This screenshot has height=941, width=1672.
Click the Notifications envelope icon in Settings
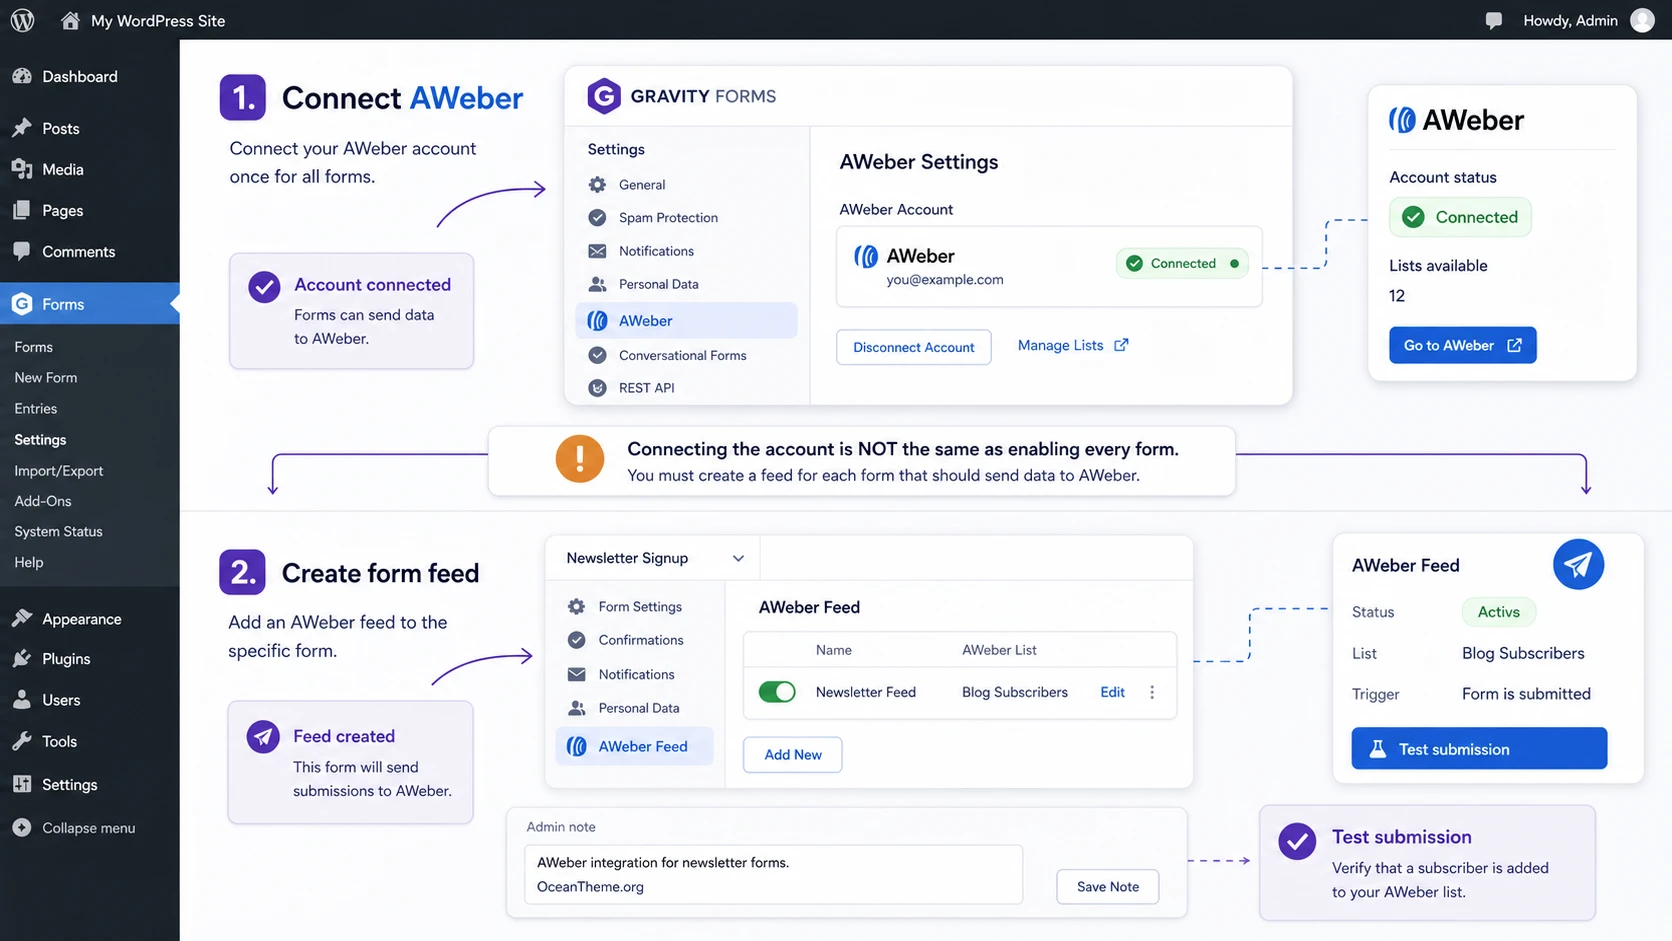coord(597,251)
